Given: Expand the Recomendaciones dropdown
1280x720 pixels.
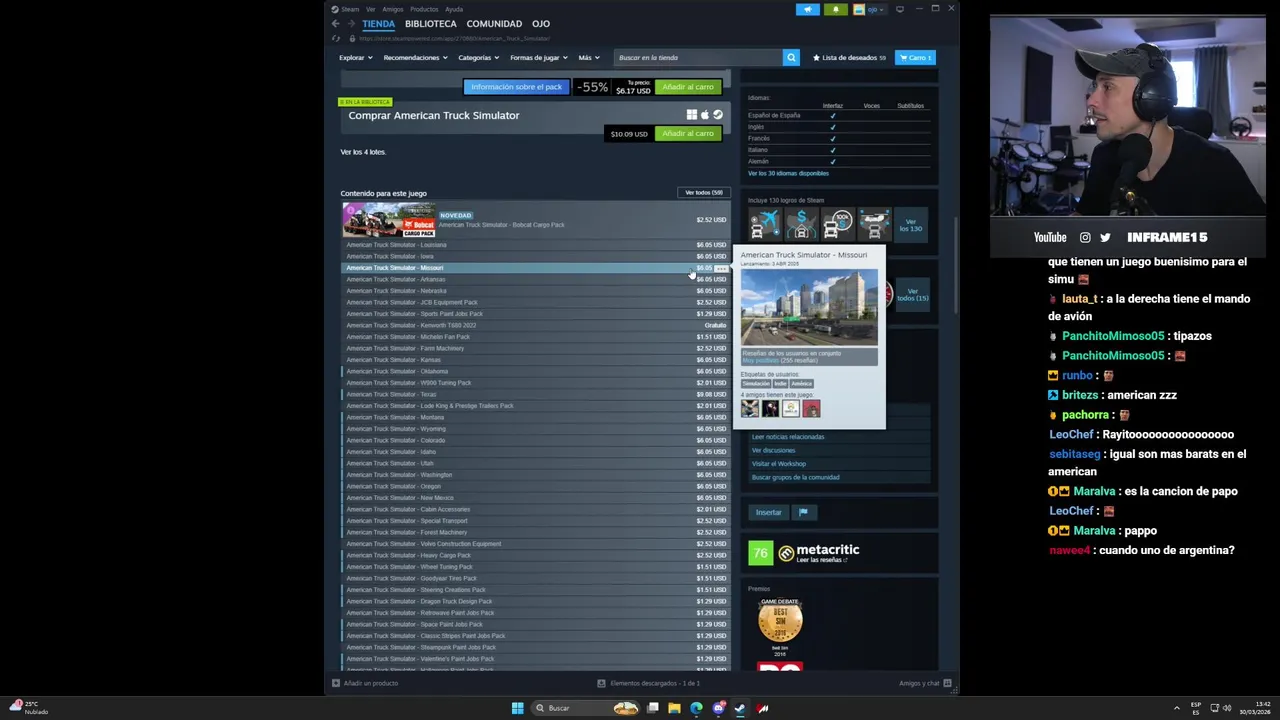Looking at the screenshot, I should pyautogui.click(x=416, y=58).
